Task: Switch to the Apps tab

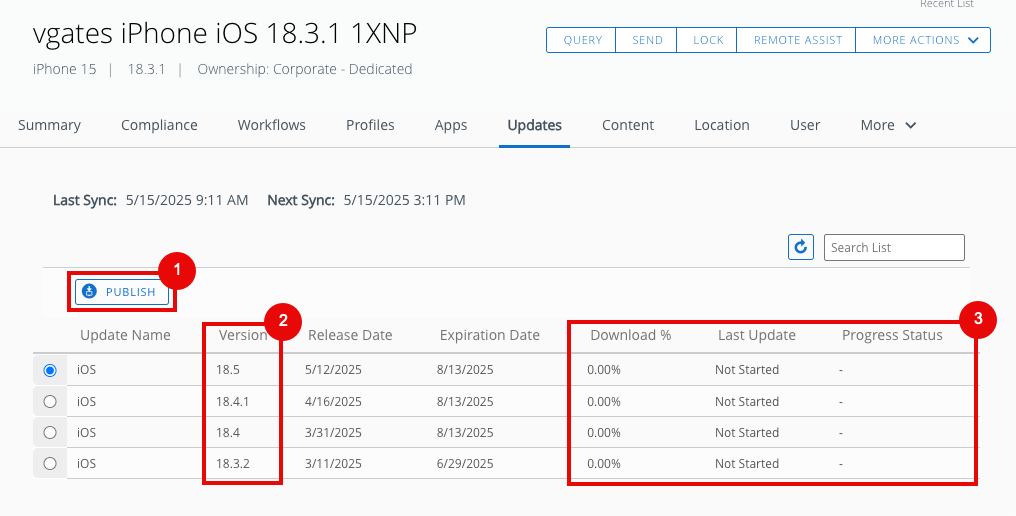Action: [451, 125]
